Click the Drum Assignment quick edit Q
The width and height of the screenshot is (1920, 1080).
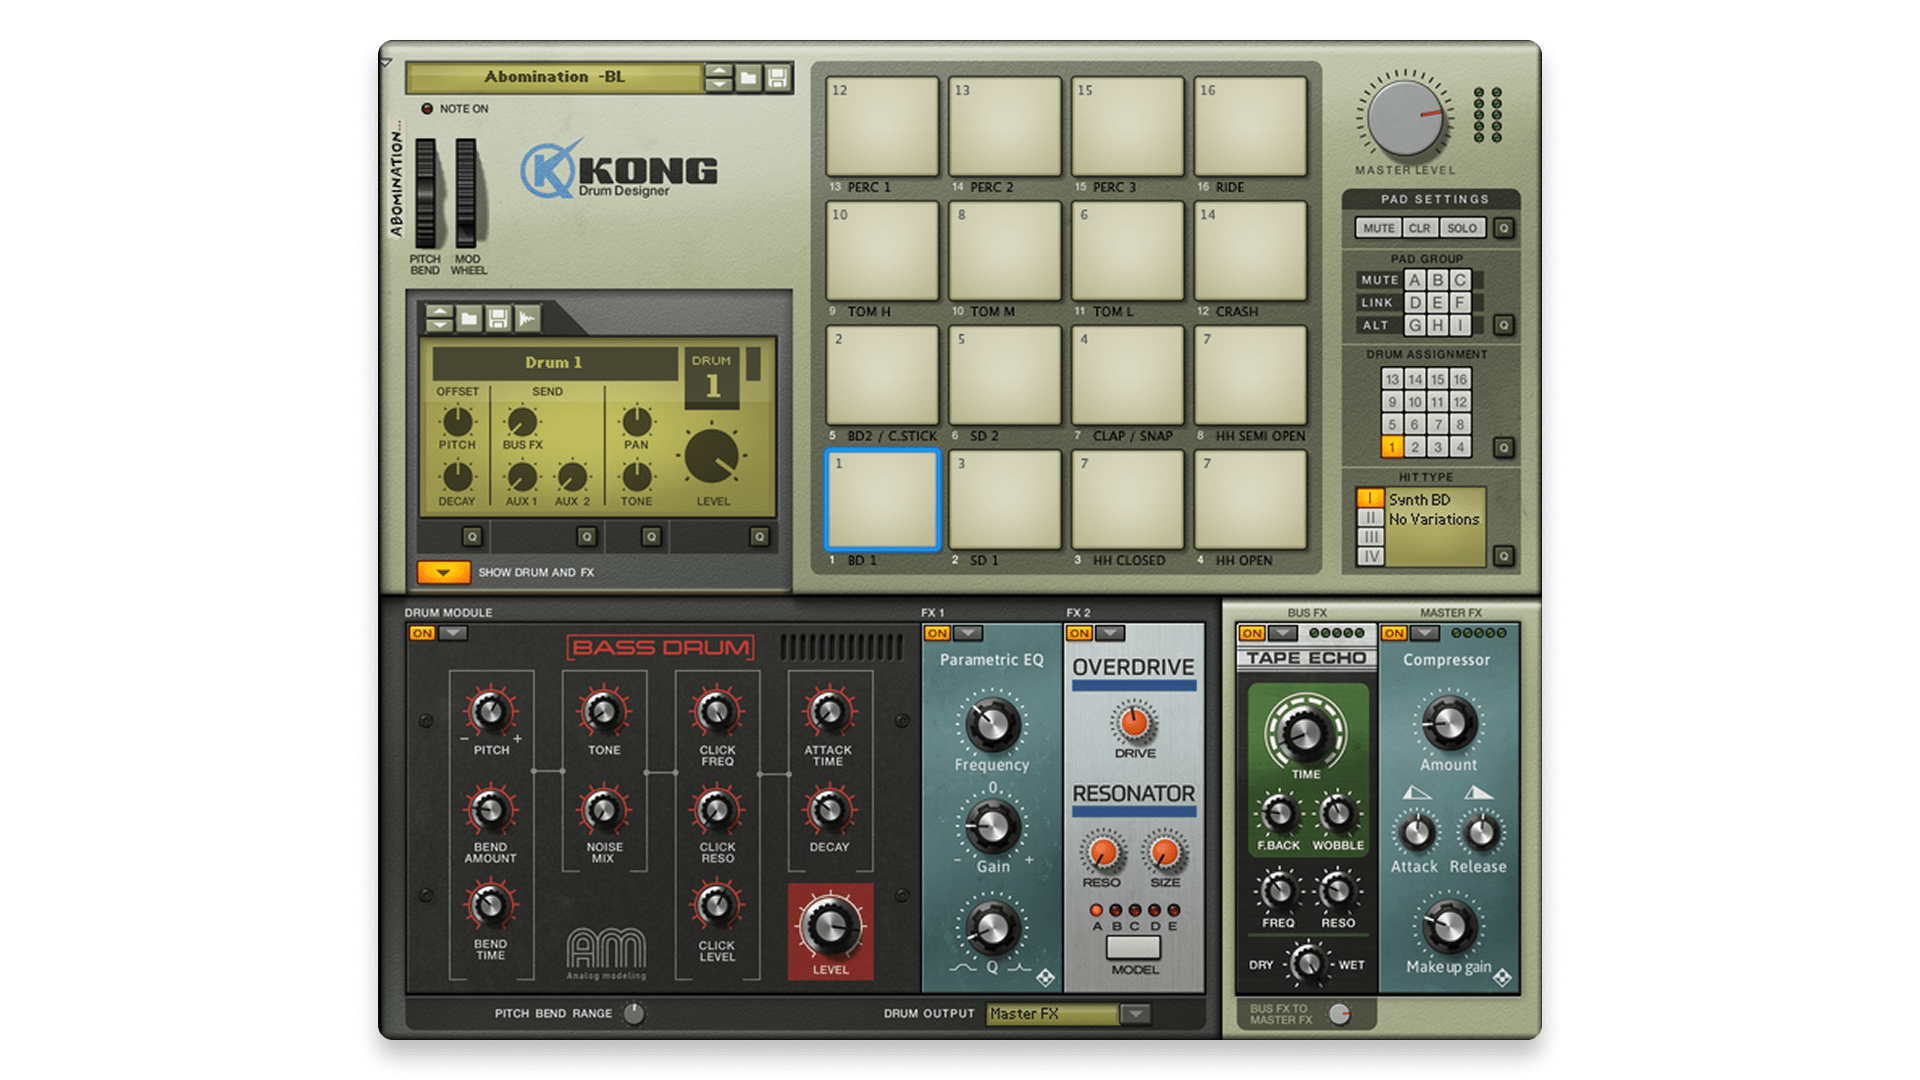pos(1503,448)
